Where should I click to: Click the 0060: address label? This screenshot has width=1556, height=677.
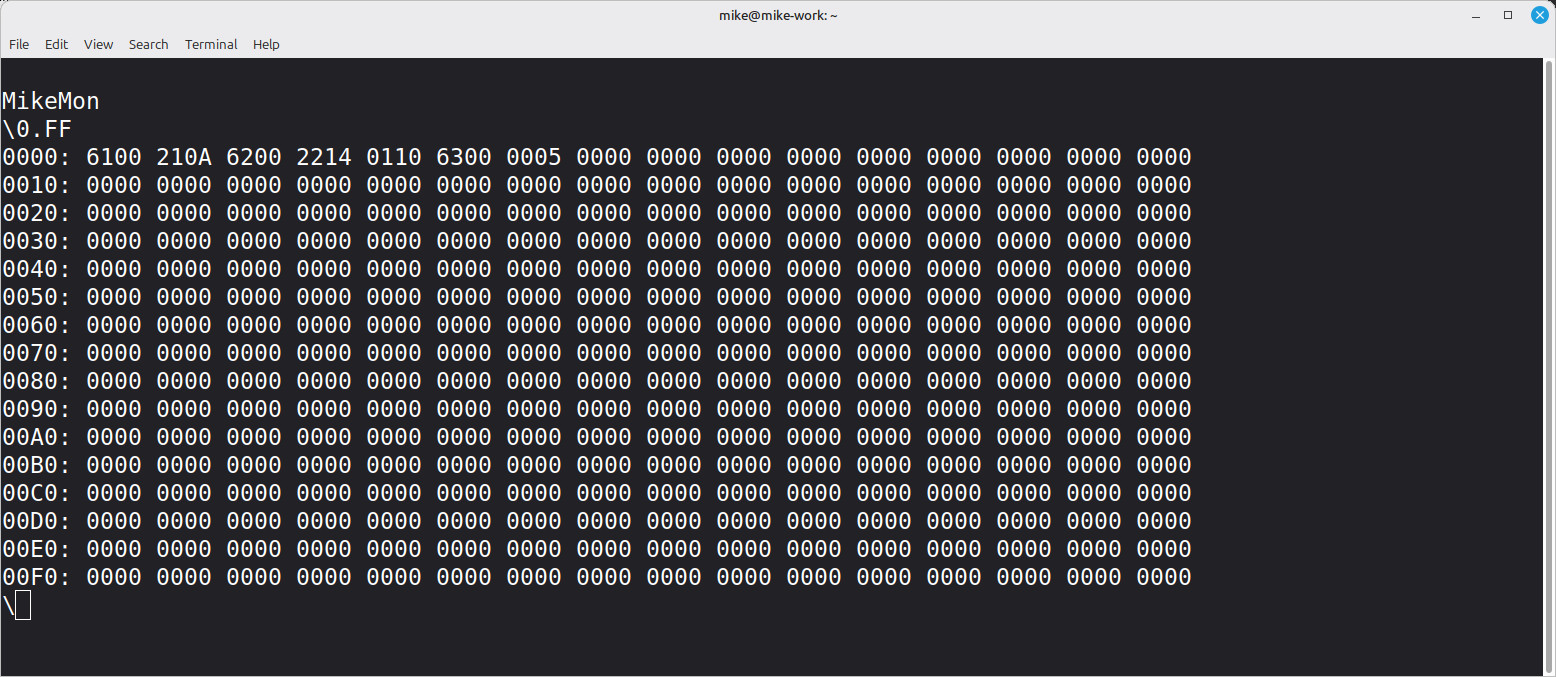[x=37, y=325]
